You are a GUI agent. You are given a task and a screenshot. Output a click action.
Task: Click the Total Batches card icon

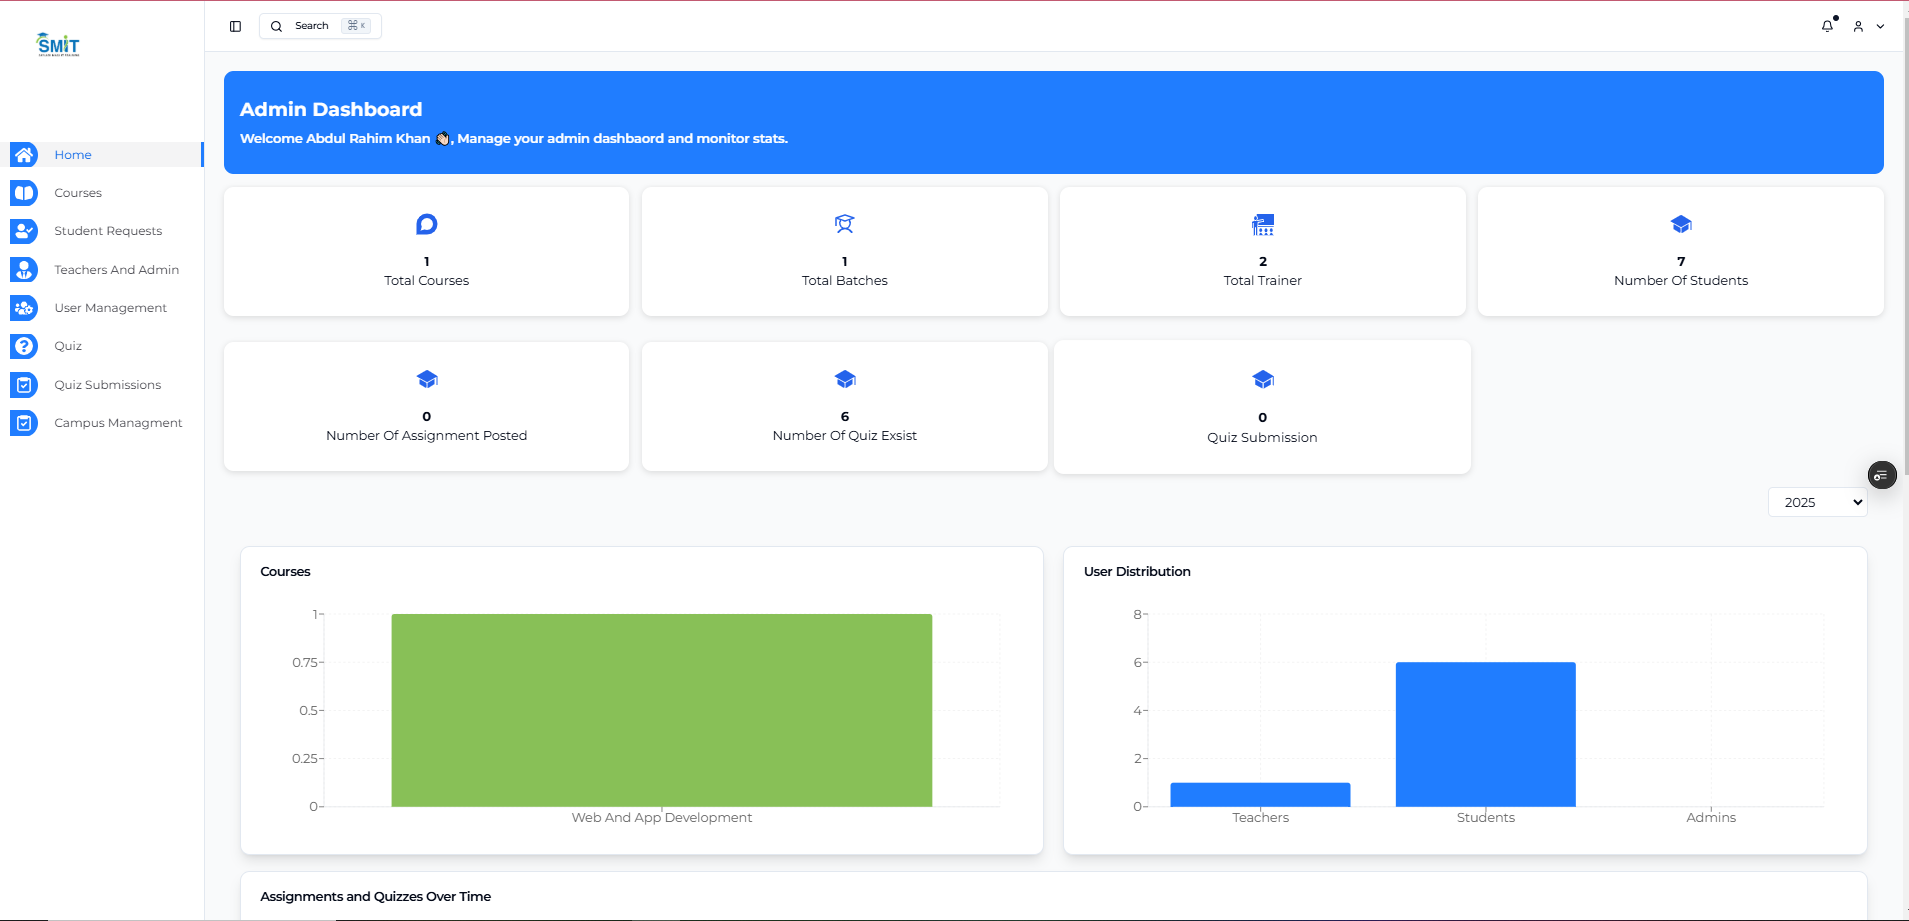pos(845,224)
